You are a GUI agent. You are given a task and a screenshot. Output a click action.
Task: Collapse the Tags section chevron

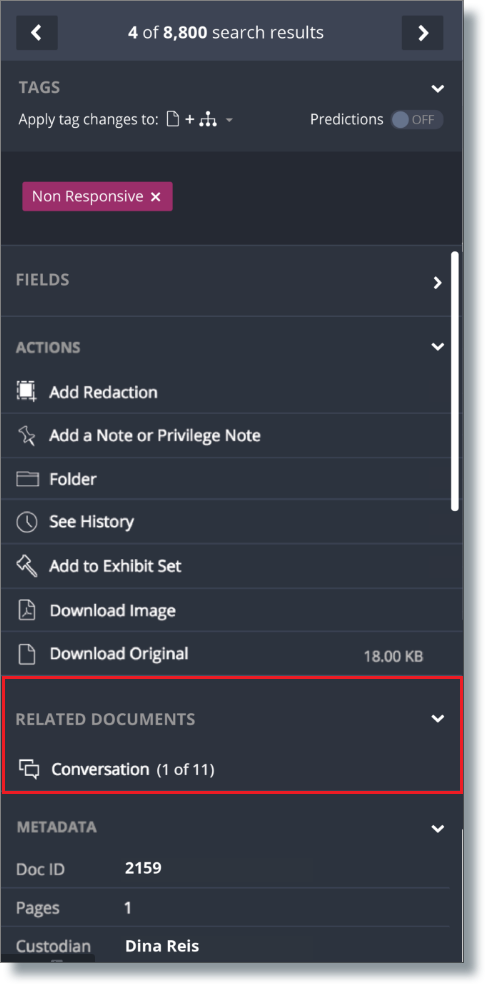click(438, 88)
